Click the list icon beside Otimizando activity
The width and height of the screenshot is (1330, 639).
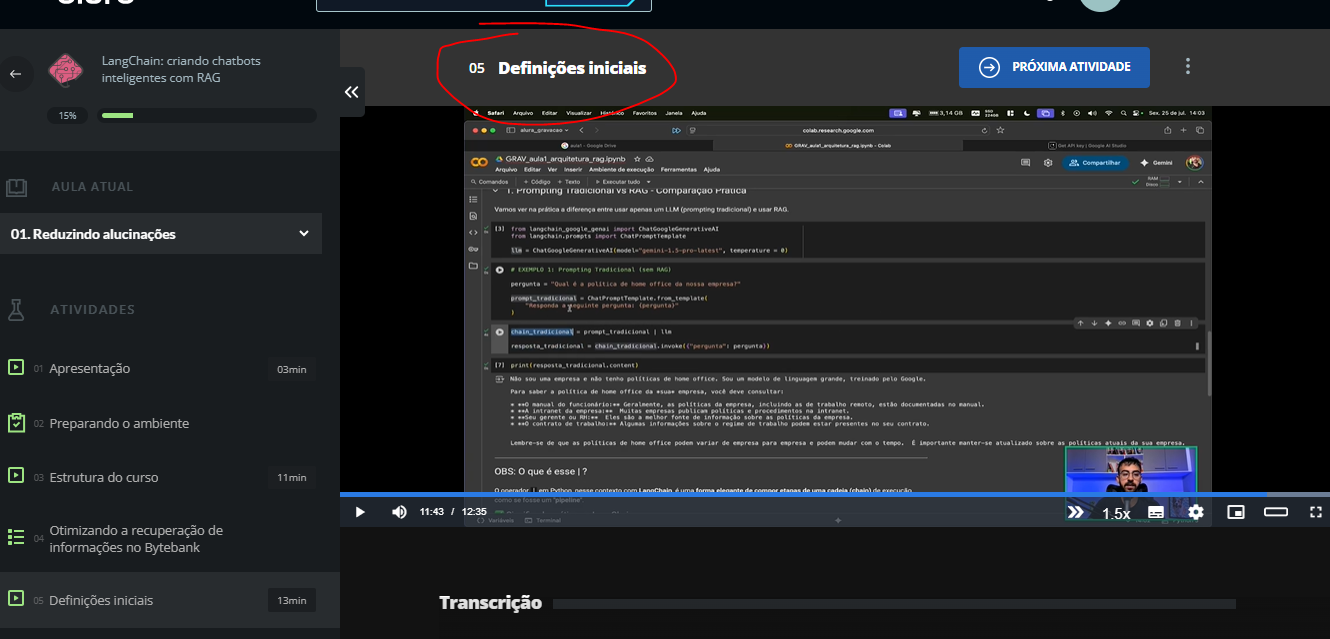(x=15, y=537)
